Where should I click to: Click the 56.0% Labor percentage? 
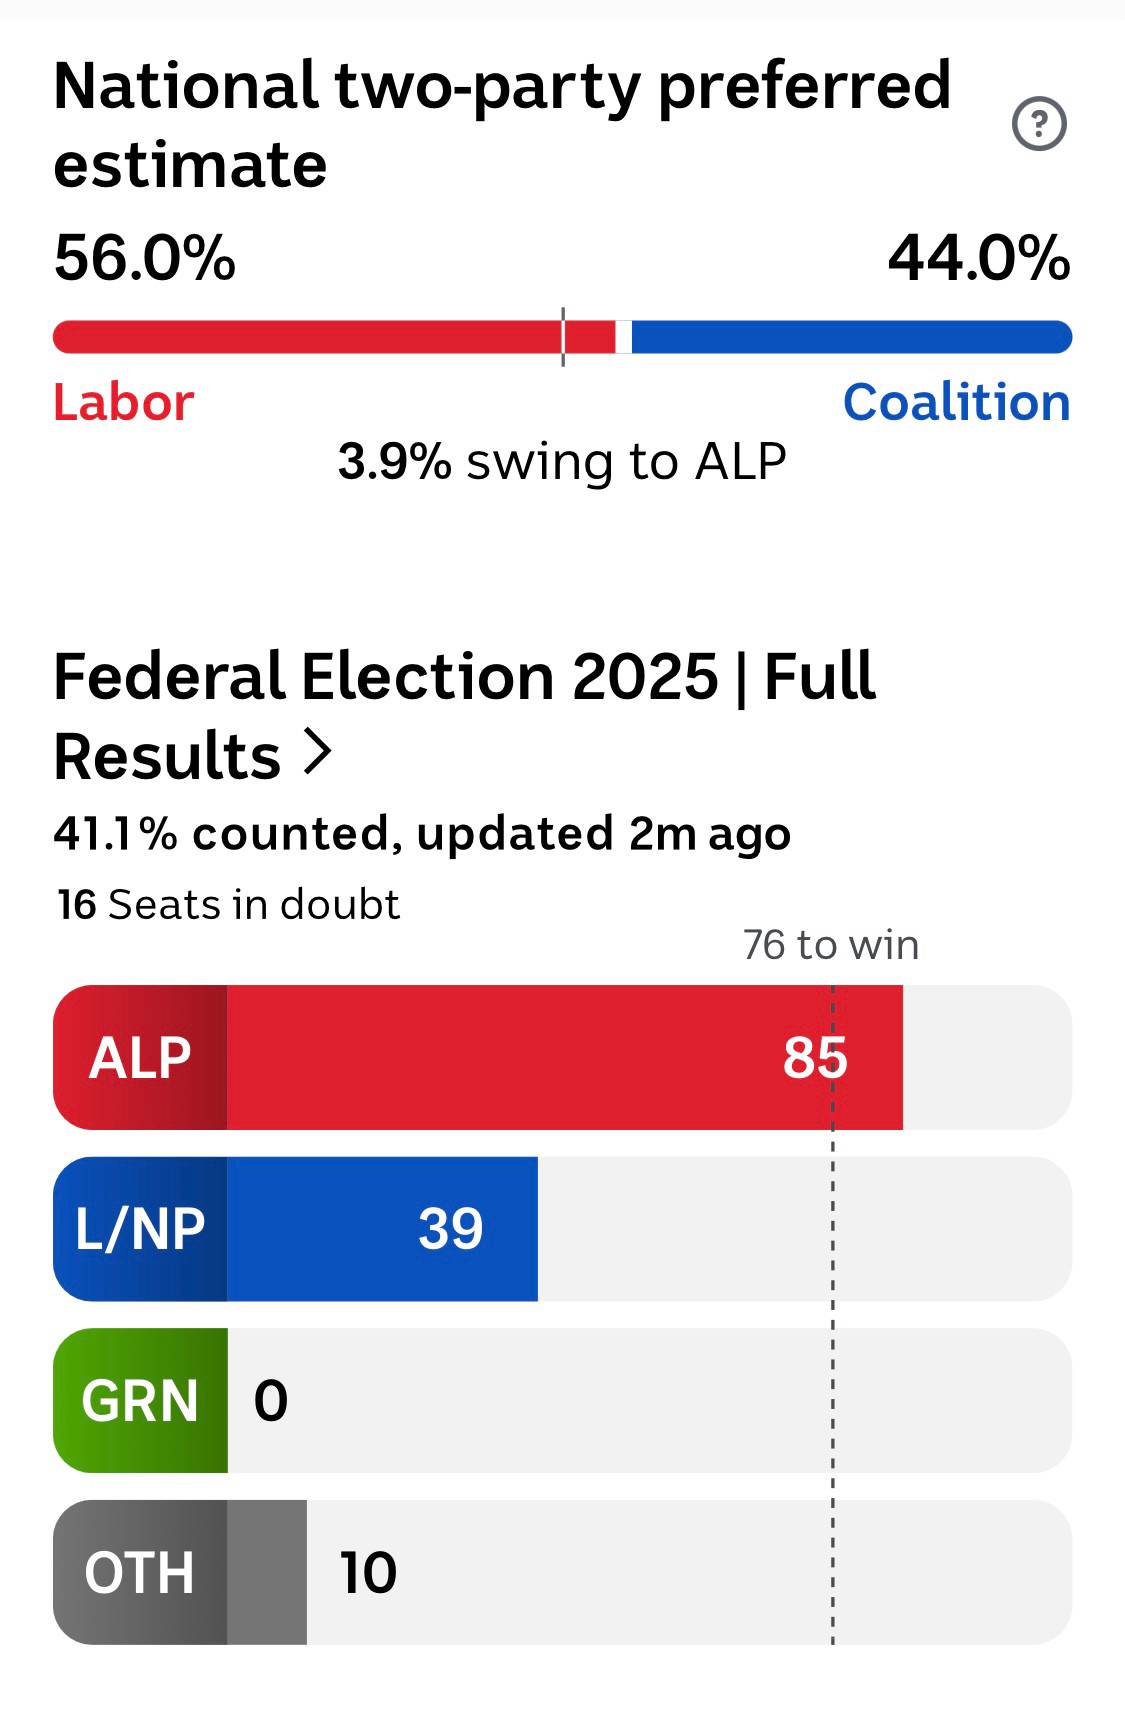(x=145, y=258)
